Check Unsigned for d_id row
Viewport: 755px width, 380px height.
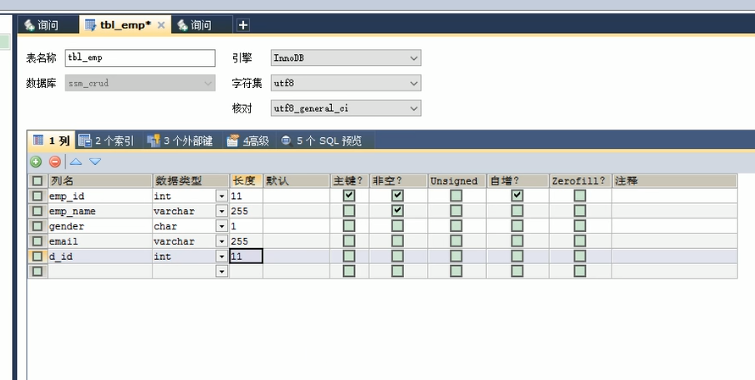(x=456, y=256)
